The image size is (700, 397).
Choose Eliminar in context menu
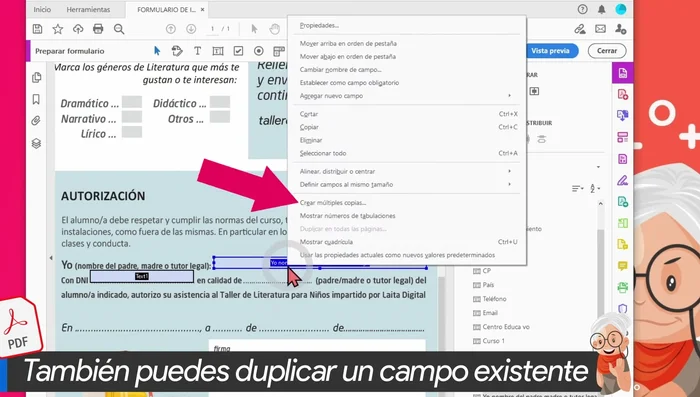pyautogui.click(x=311, y=140)
